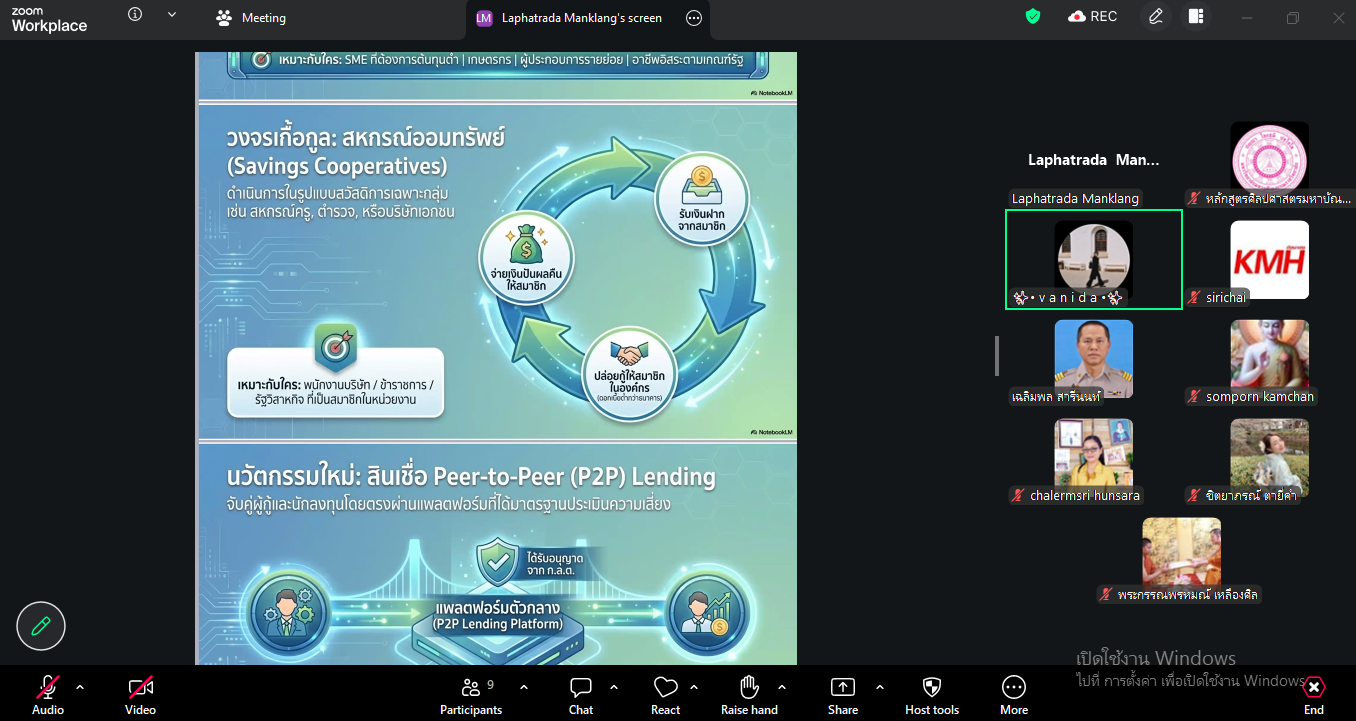The height and width of the screenshot is (721, 1356).
Task: Start the video camera
Action: 139,693
